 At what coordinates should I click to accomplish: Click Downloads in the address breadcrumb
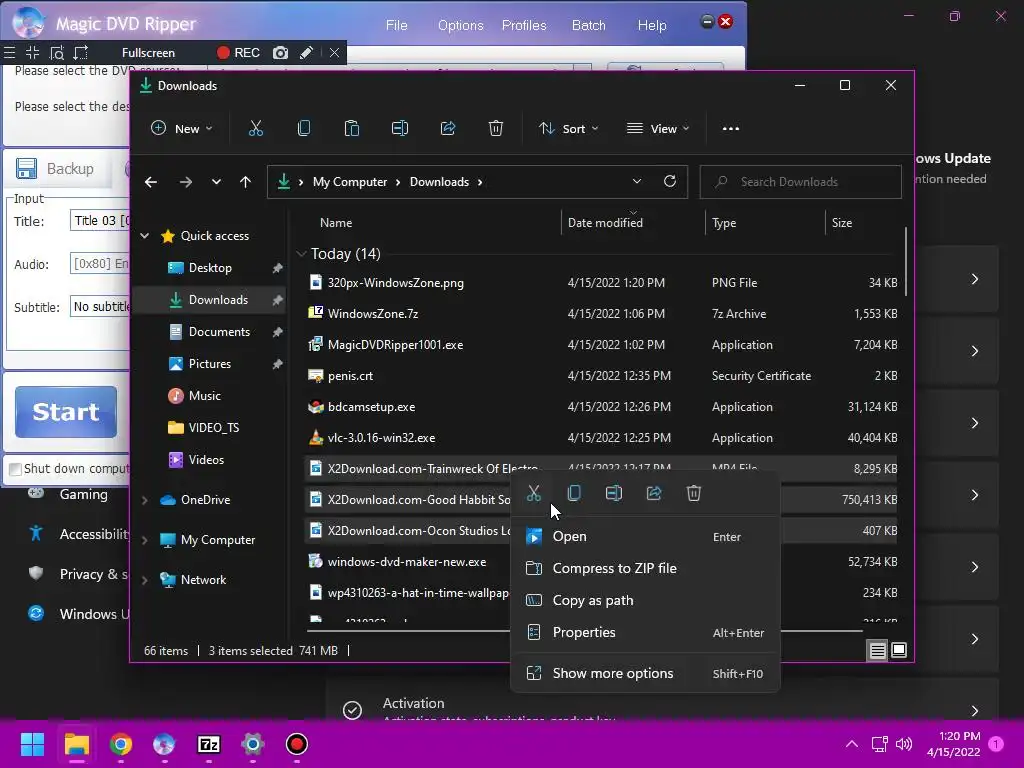(x=439, y=182)
